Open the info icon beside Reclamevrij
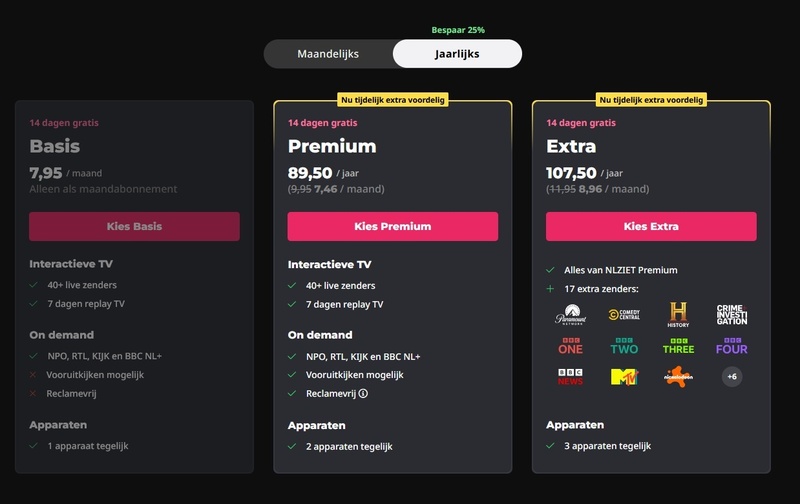 click(363, 394)
